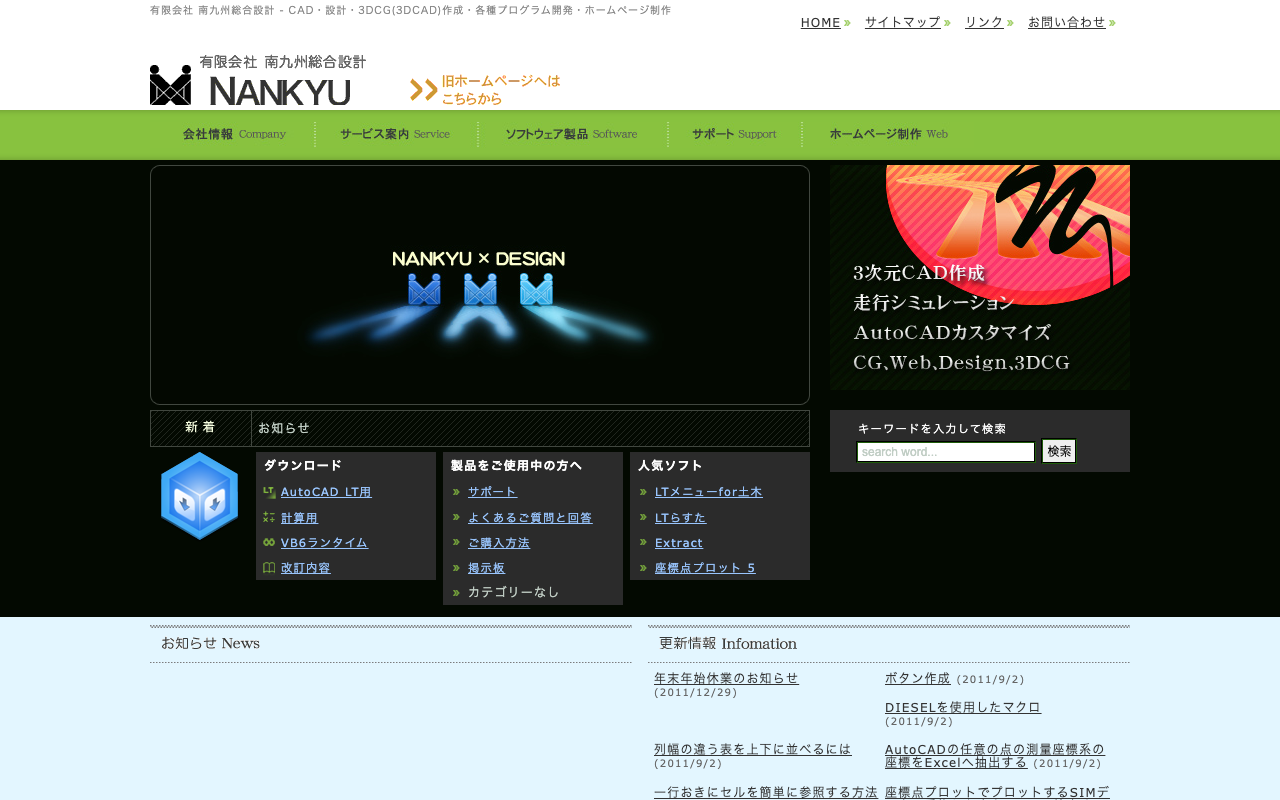Click the Nankyu company logo
This screenshot has width=1280, height=800.
pos(258,80)
